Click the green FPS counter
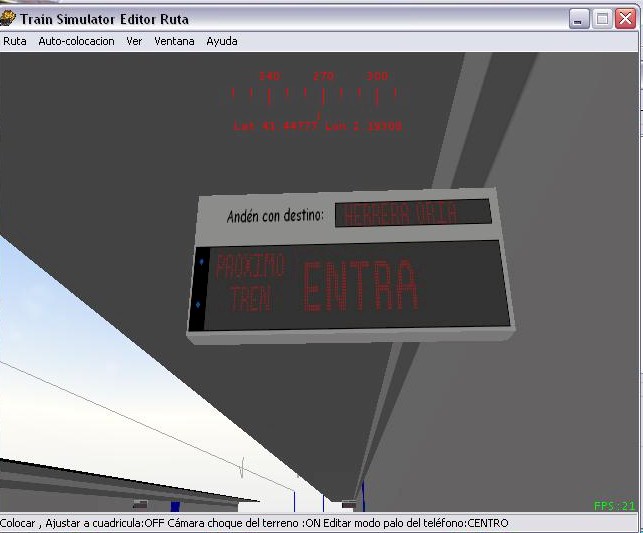643x533 pixels. click(x=614, y=506)
